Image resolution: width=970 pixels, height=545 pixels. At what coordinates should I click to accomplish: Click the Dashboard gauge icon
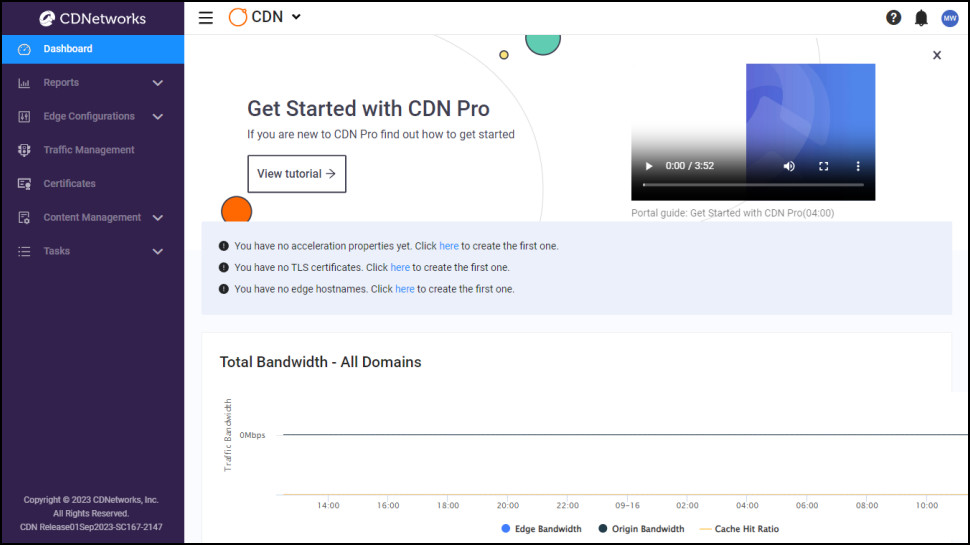tap(24, 49)
